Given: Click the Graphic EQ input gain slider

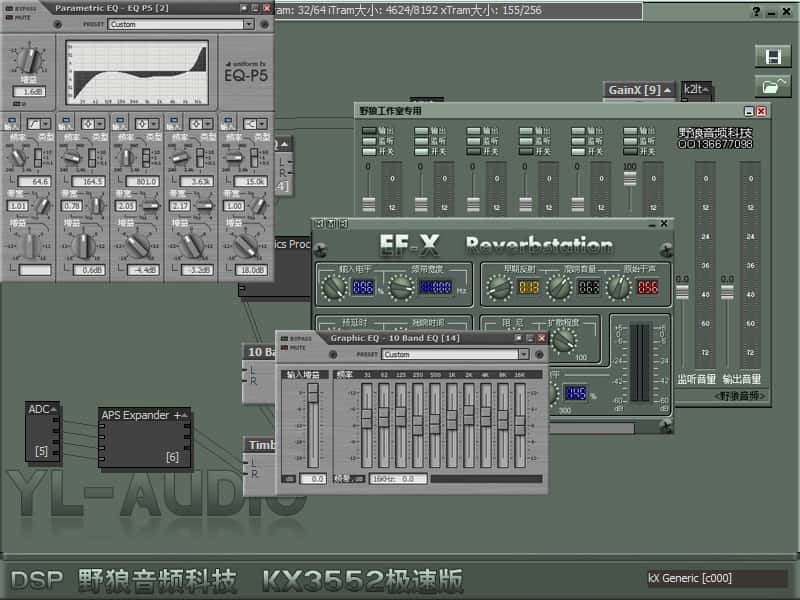Looking at the screenshot, I should (x=313, y=424).
